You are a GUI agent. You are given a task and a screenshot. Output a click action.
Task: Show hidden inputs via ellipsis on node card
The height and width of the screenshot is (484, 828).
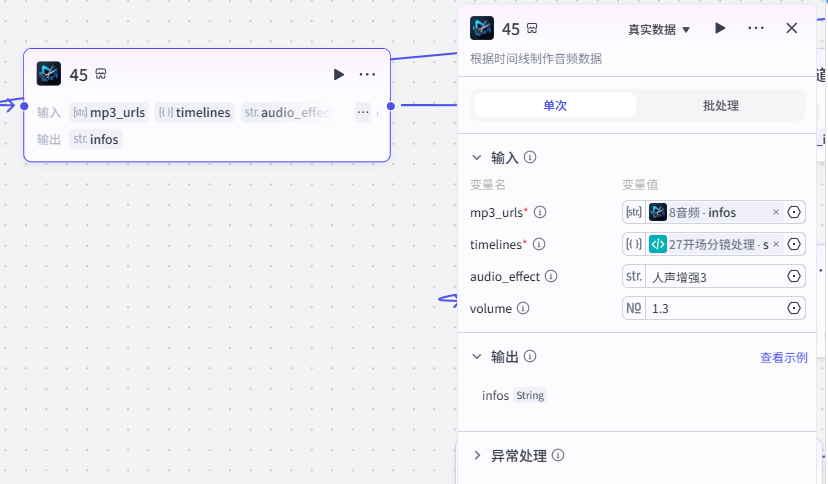pos(363,112)
